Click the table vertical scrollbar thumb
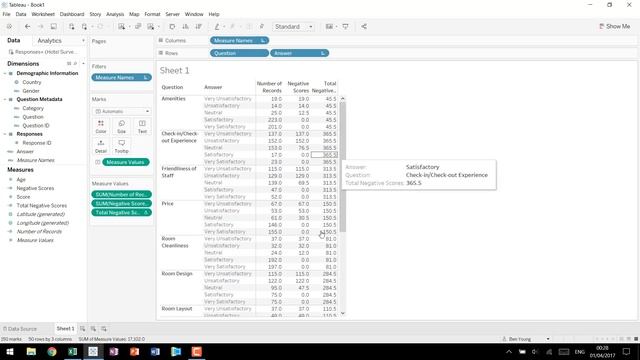640x360 pixels. [x=342, y=167]
